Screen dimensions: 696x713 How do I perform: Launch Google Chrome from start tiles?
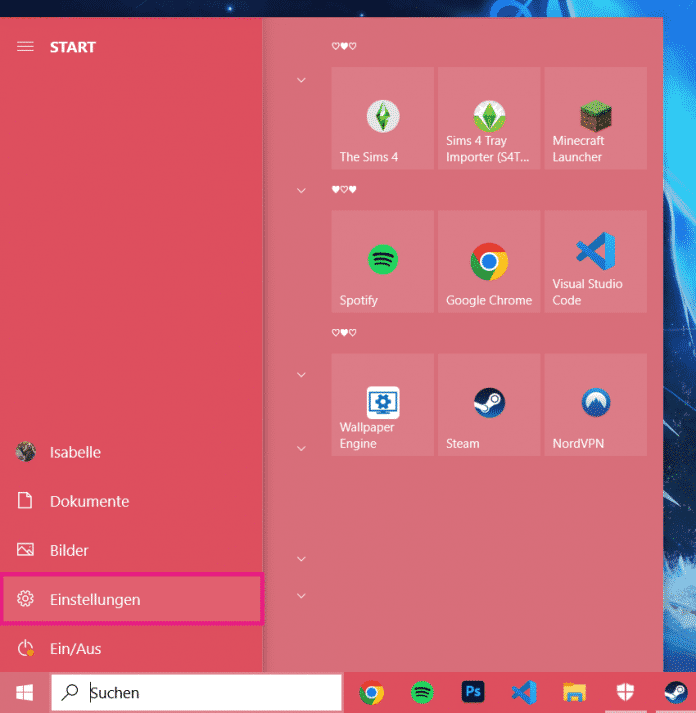pyautogui.click(x=489, y=262)
